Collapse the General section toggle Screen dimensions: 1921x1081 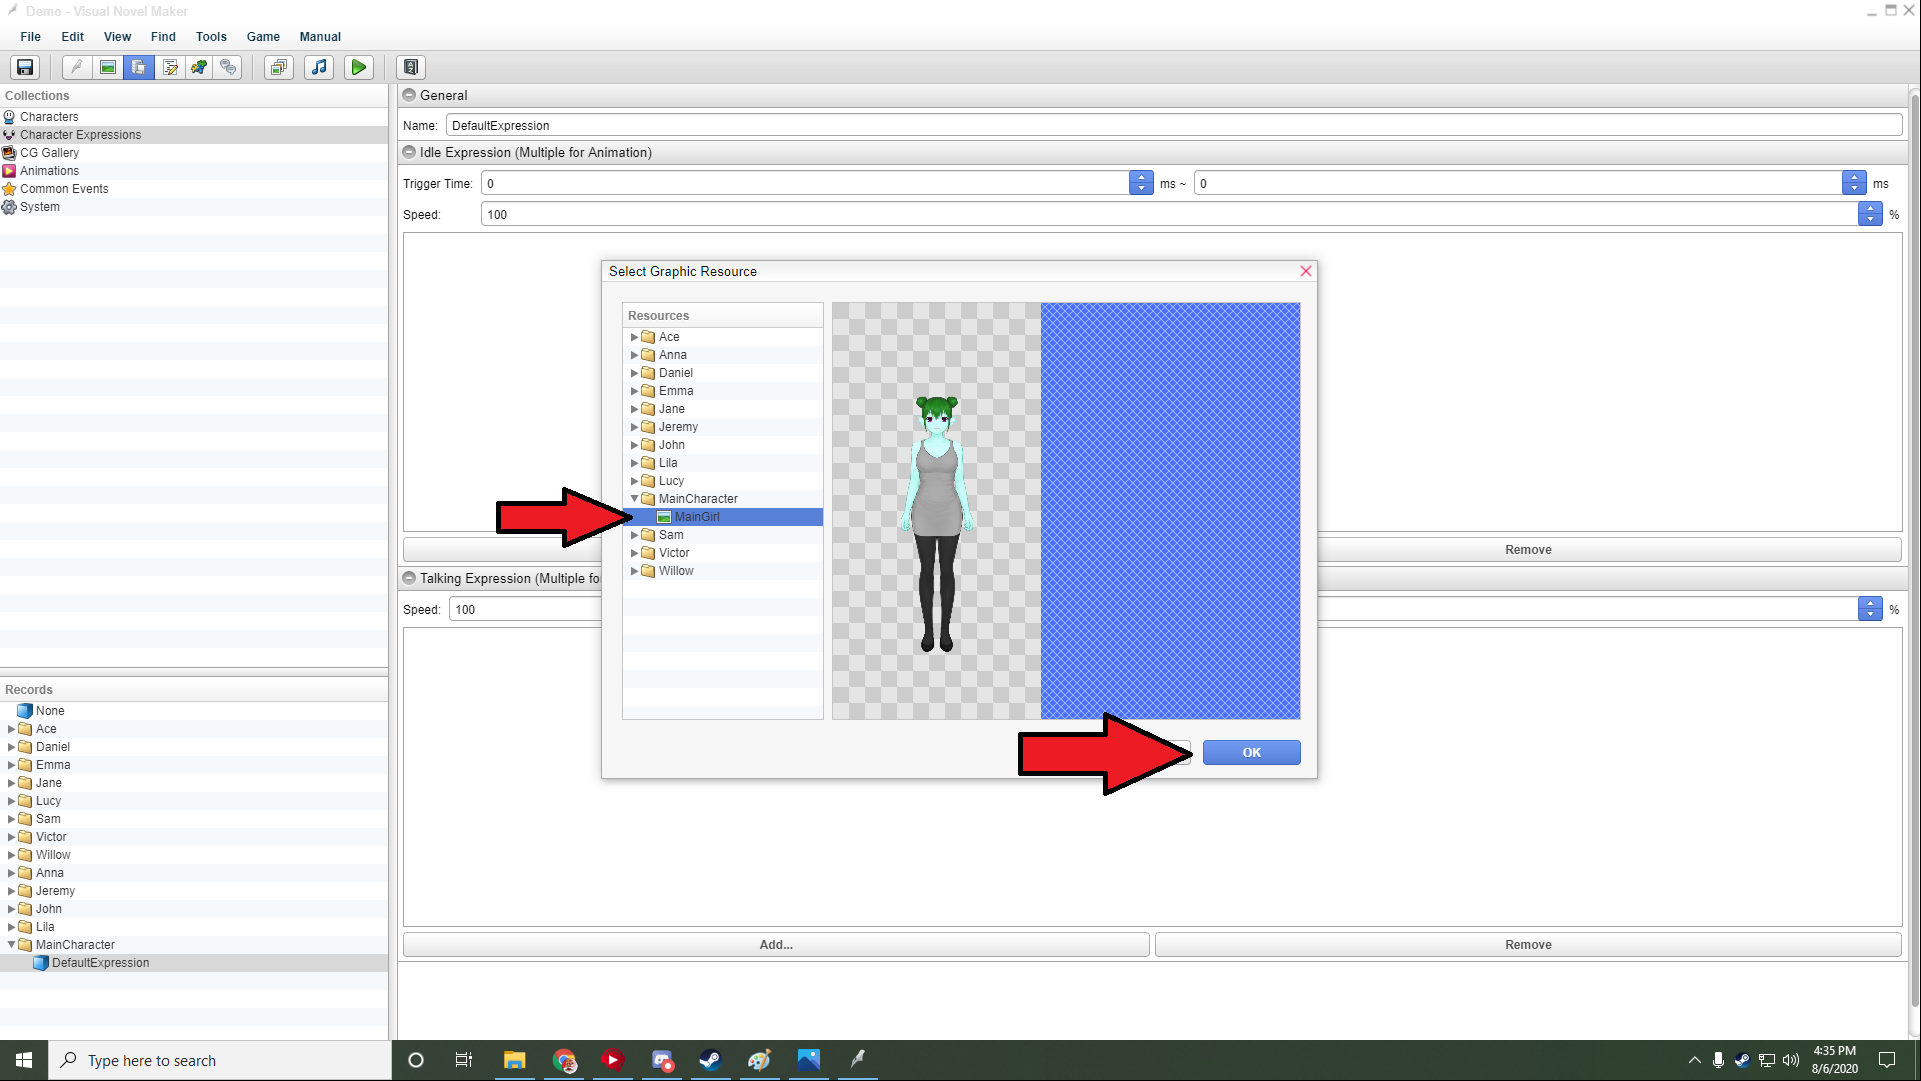click(x=409, y=95)
